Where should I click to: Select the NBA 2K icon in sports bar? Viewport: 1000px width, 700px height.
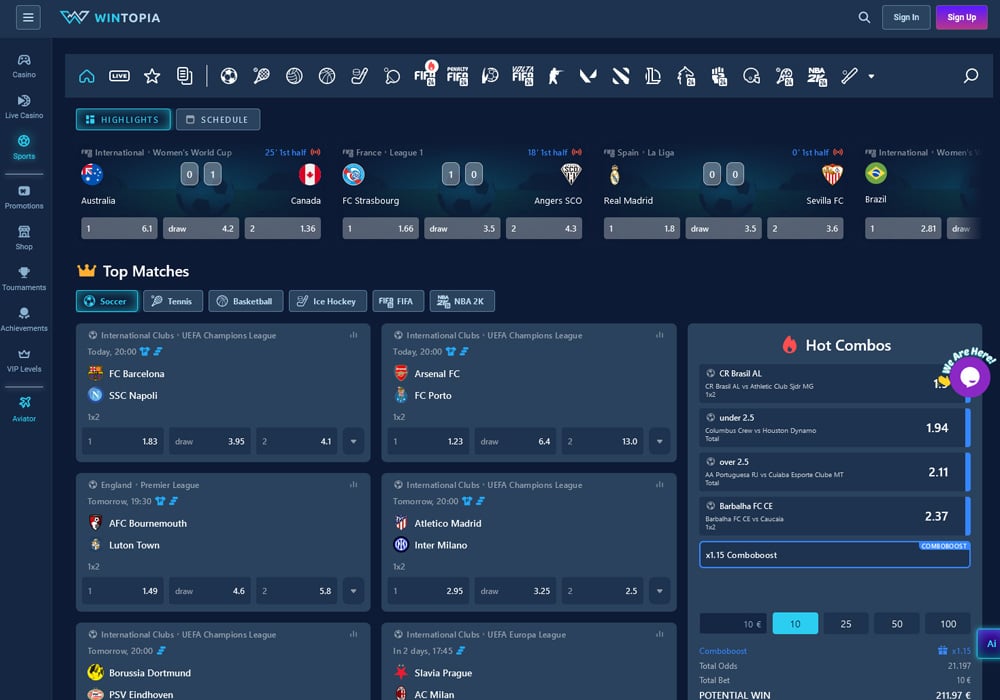[817, 77]
